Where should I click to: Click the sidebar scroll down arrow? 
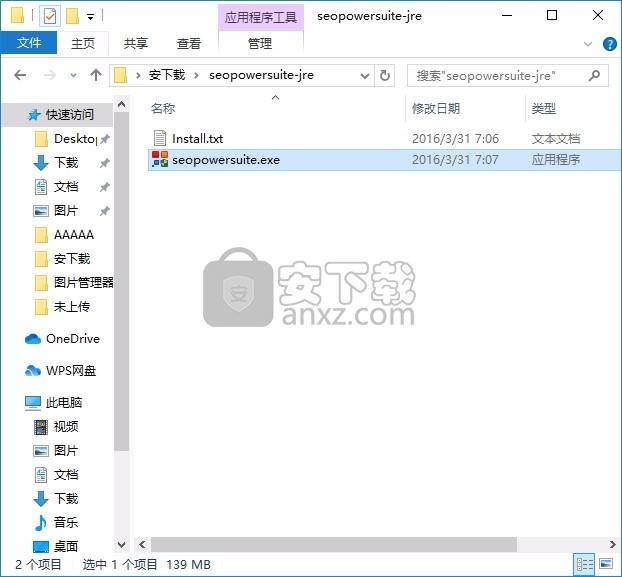pyautogui.click(x=121, y=545)
